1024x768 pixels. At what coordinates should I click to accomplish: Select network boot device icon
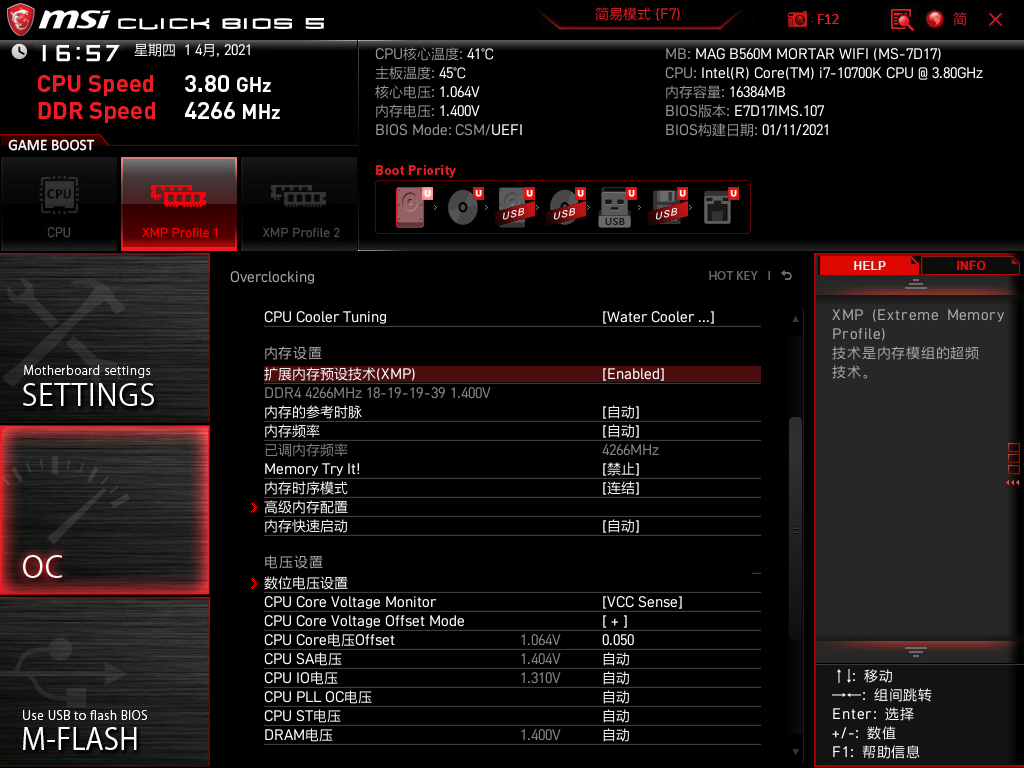point(720,207)
